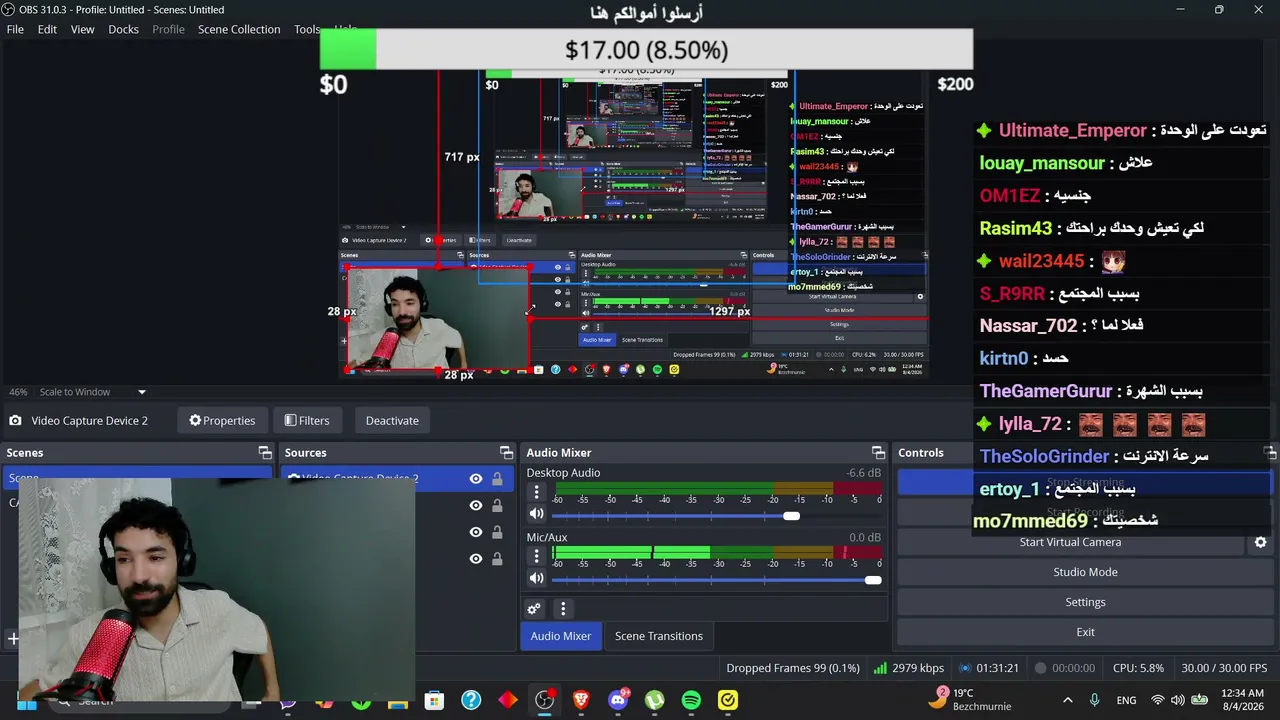Open the Audio Mixer menu below Mic/Aux
This screenshot has height=720, width=1280.
click(x=563, y=608)
